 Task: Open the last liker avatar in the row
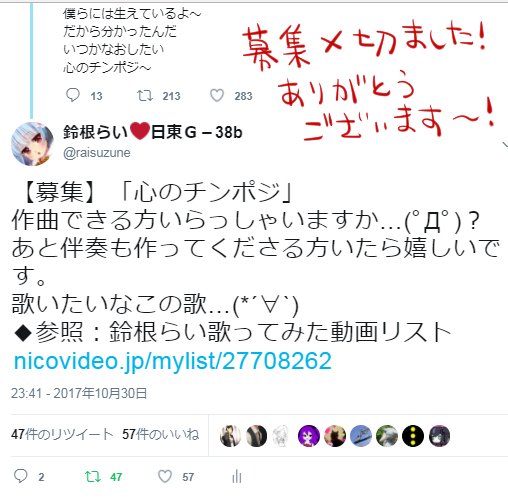(x=439, y=436)
